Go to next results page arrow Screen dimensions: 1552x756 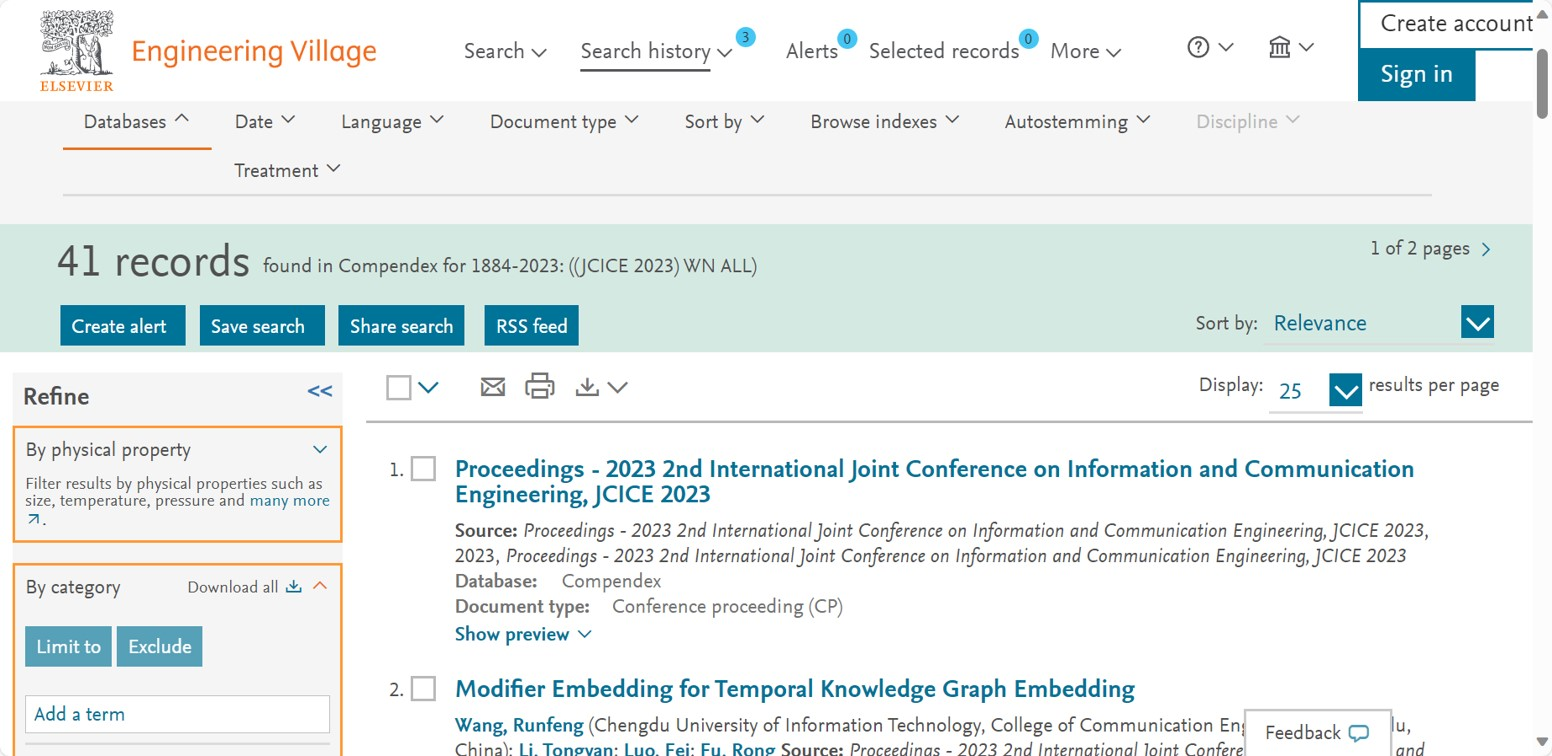(x=1486, y=250)
